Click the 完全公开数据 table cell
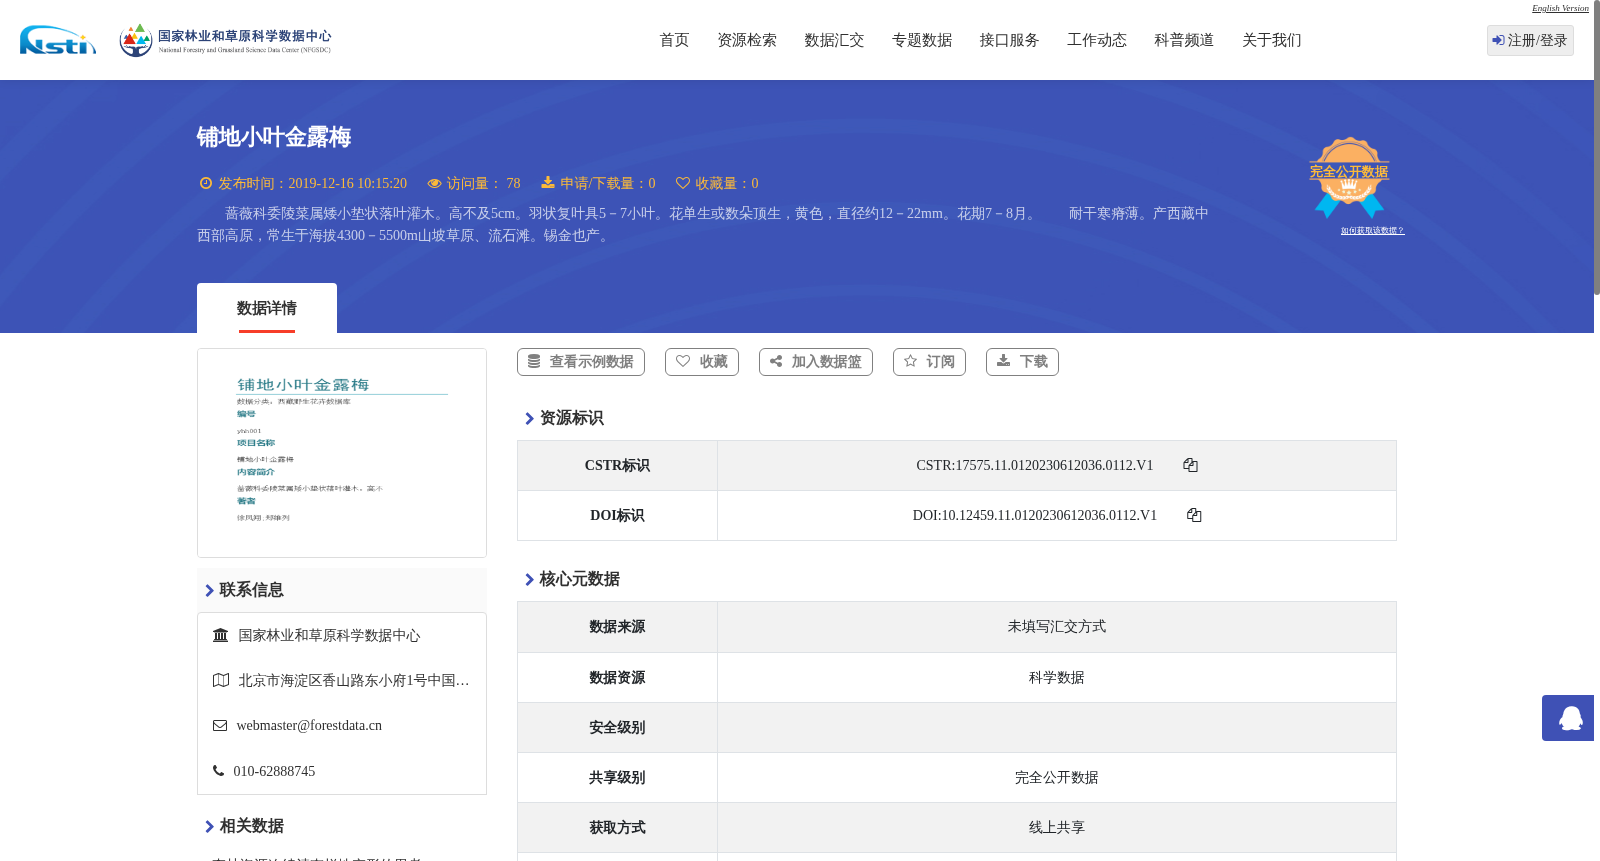Image resolution: width=1600 pixels, height=861 pixels. (x=1057, y=777)
